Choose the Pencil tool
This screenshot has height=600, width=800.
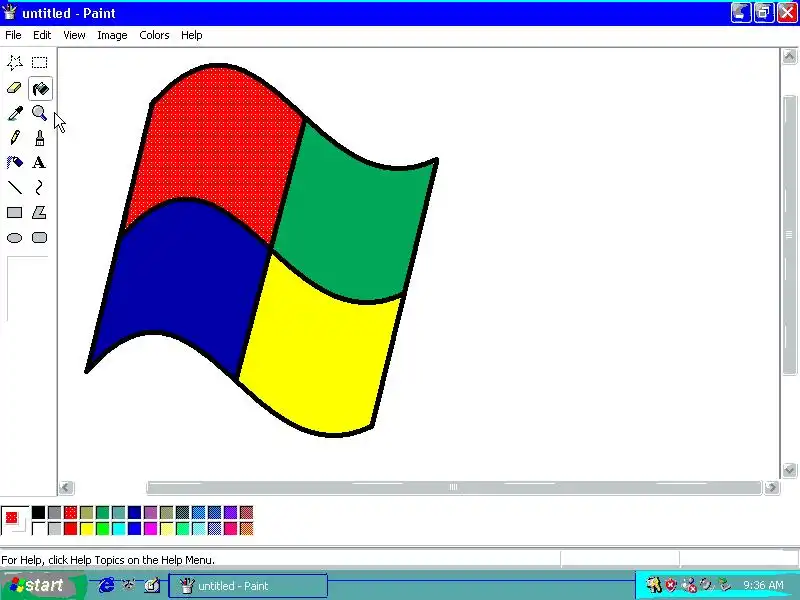coord(14,138)
